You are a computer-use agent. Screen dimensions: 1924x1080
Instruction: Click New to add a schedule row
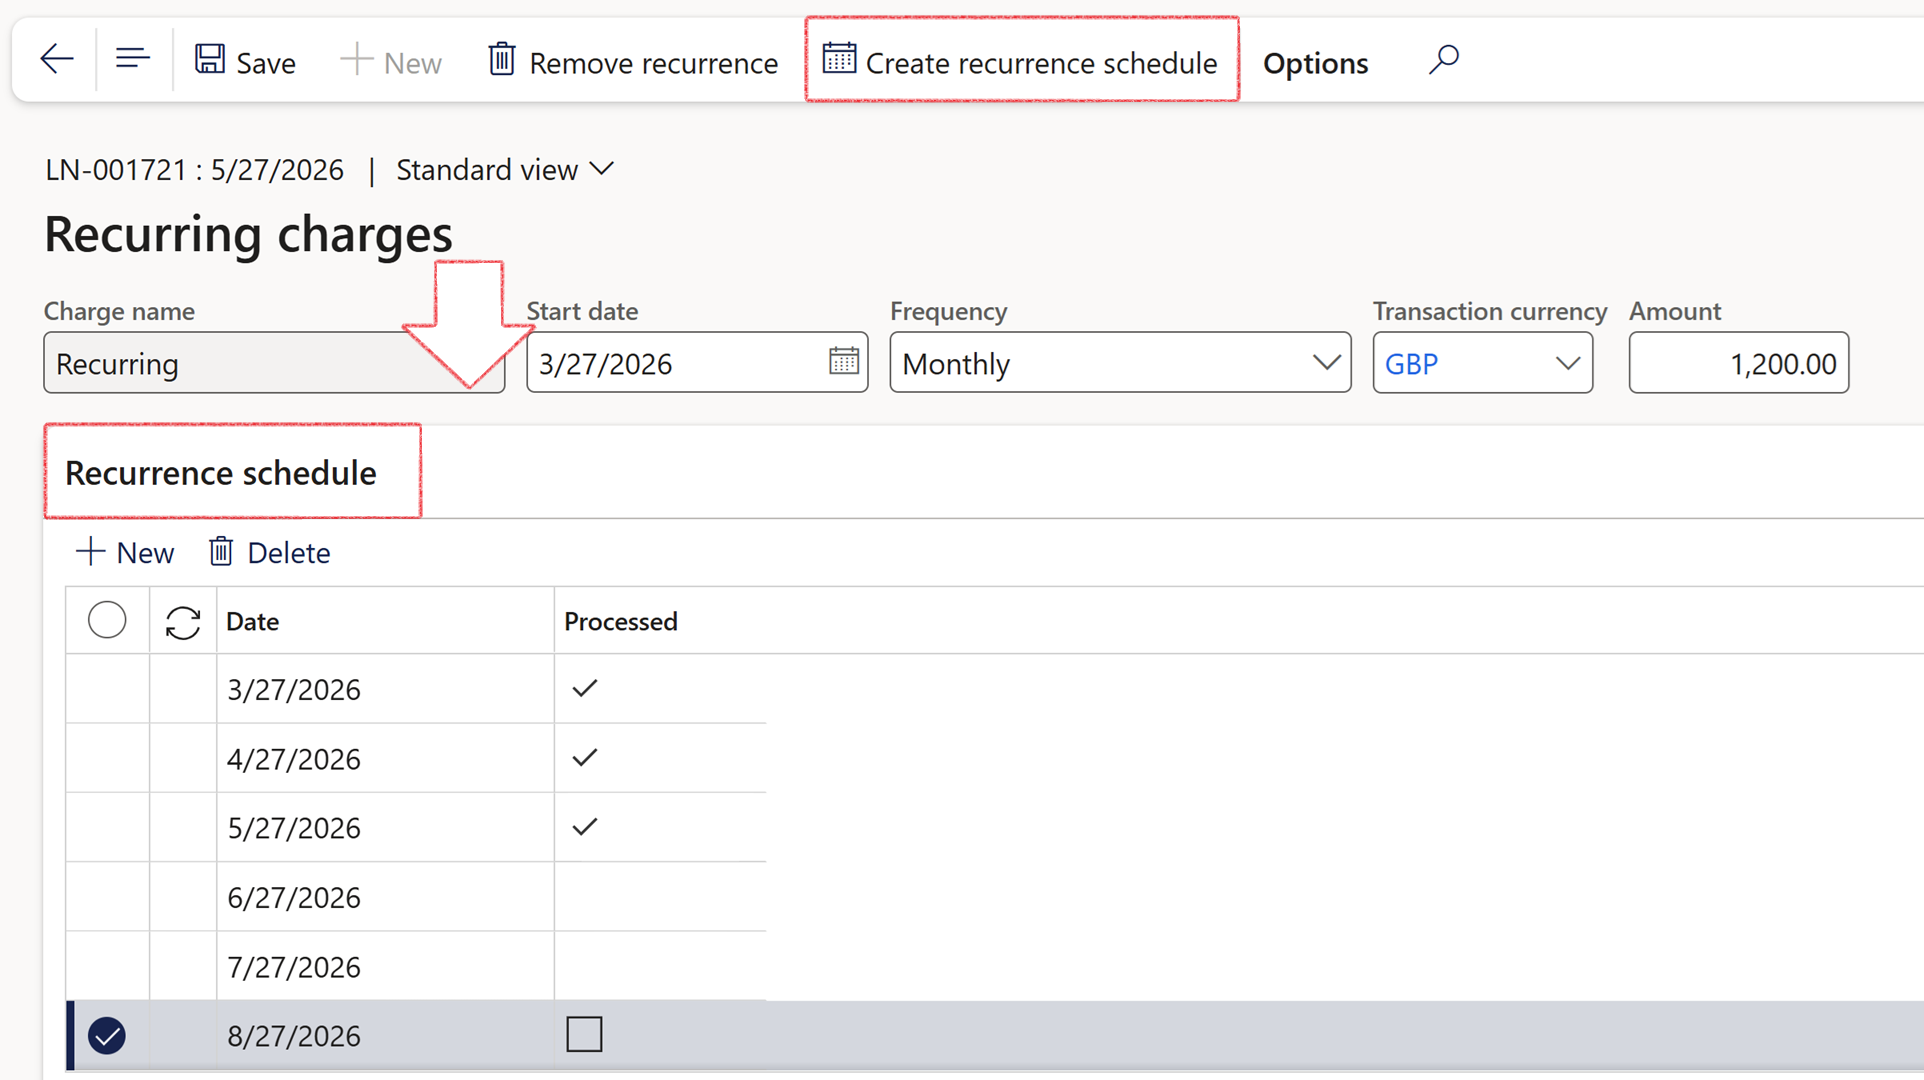pyautogui.click(x=124, y=551)
